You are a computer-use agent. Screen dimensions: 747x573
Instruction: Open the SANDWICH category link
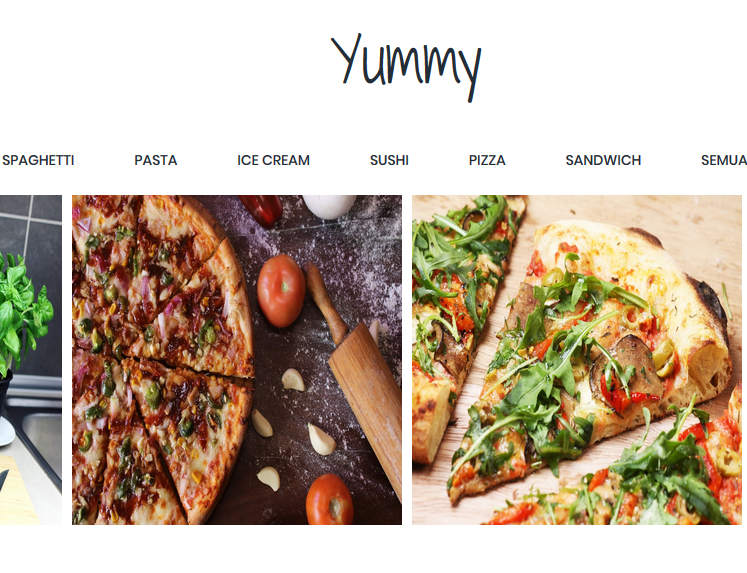(x=603, y=160)
